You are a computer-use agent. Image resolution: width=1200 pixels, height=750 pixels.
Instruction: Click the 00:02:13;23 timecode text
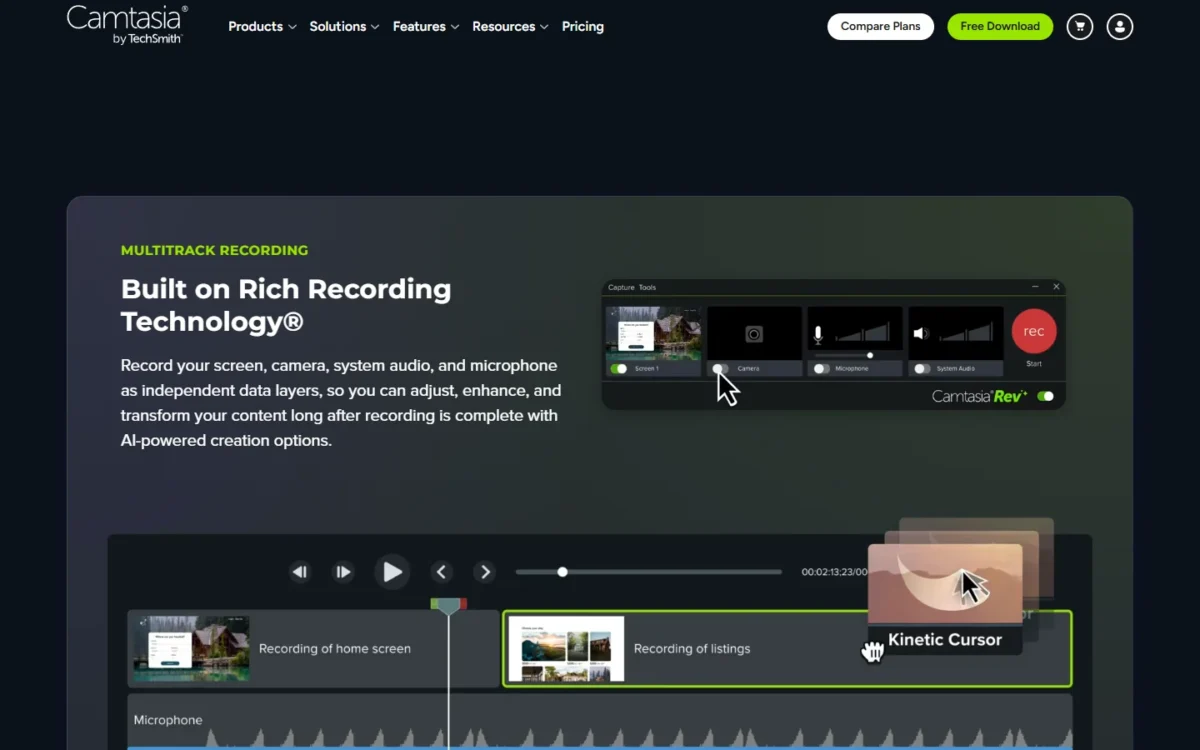[834, 573]
